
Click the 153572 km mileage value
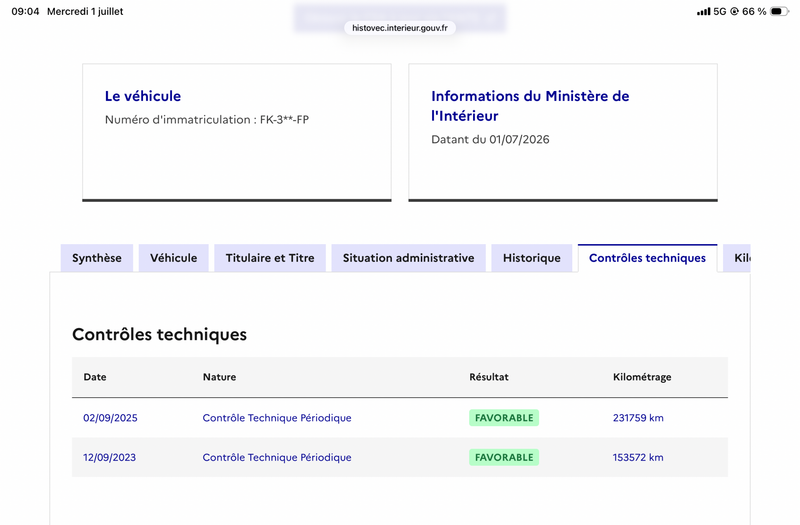point(638,457)
